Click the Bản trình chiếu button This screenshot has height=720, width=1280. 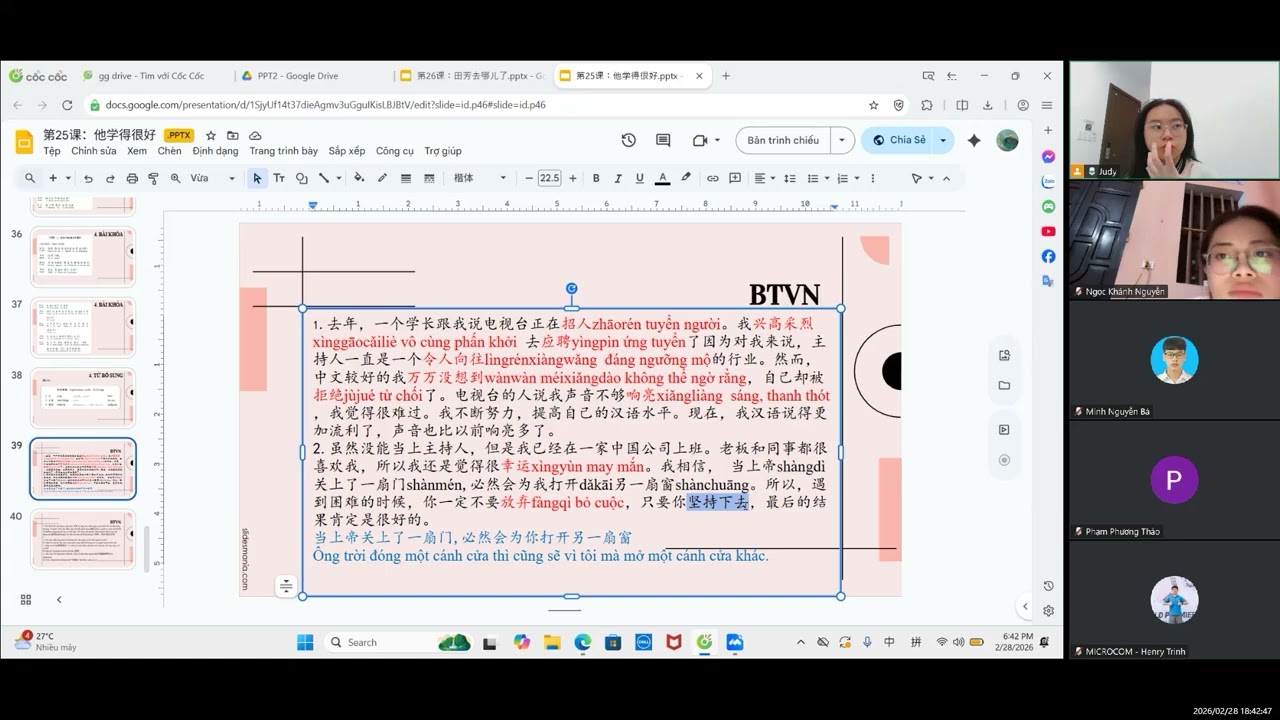click(783, 140)
